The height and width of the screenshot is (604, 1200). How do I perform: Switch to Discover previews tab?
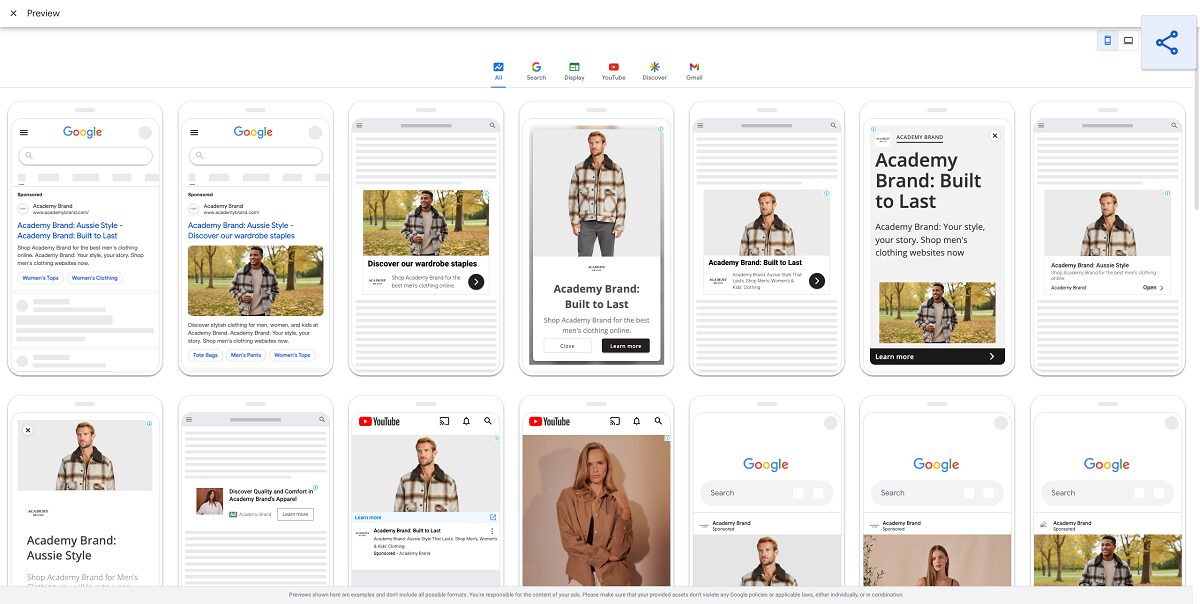coord(654,71)
